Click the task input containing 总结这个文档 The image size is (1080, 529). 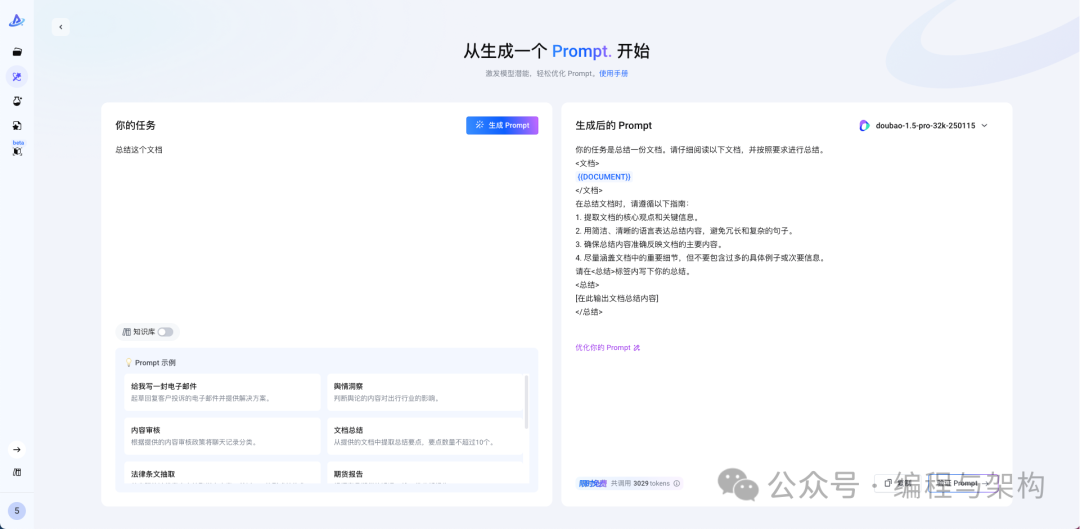(x=326, y=231)
